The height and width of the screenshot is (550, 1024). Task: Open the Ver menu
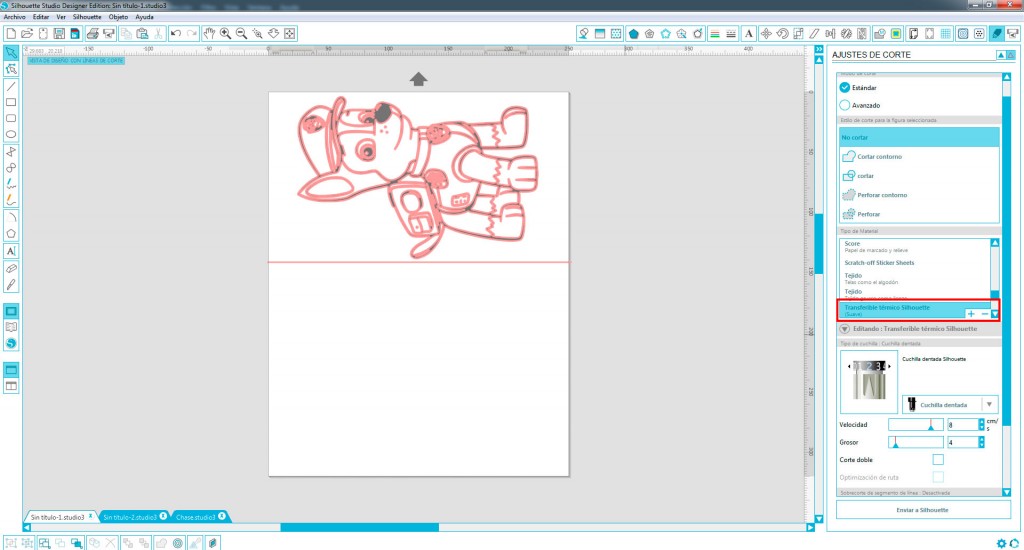61,17
